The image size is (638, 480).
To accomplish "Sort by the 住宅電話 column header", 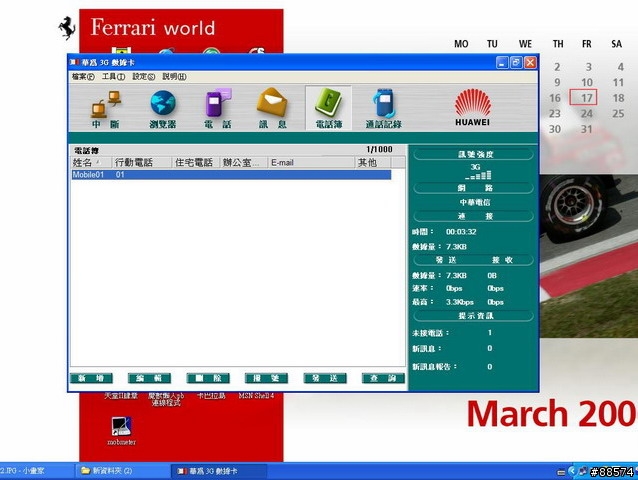I will point(196,163).
